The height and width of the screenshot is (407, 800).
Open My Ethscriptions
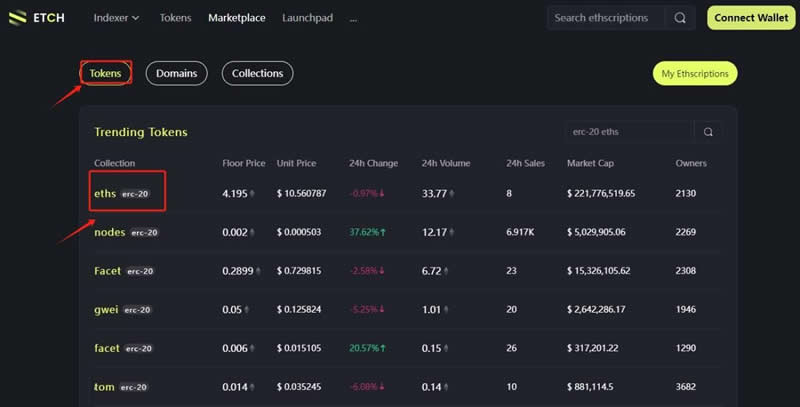[x=695, y=73]
